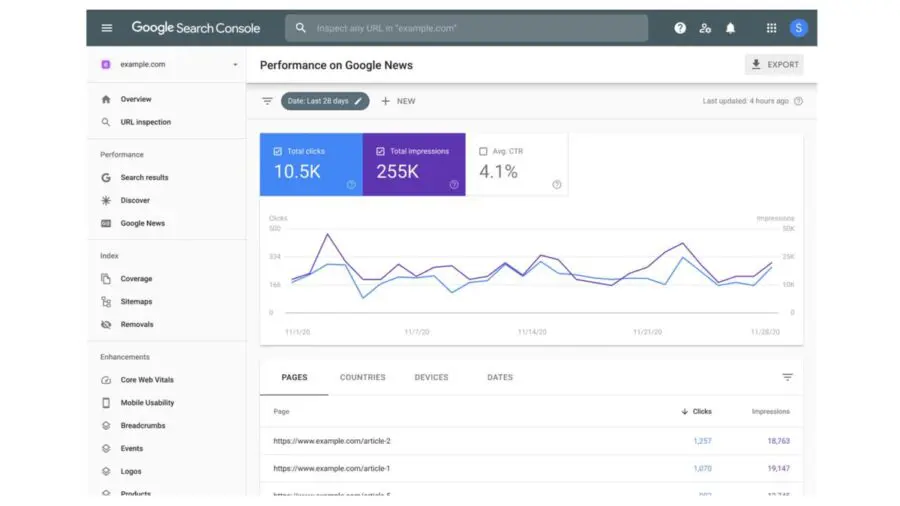This screenshot has width=900, height=506.
Task: Toggle the Total impressions checkbox
Action: 381,151
